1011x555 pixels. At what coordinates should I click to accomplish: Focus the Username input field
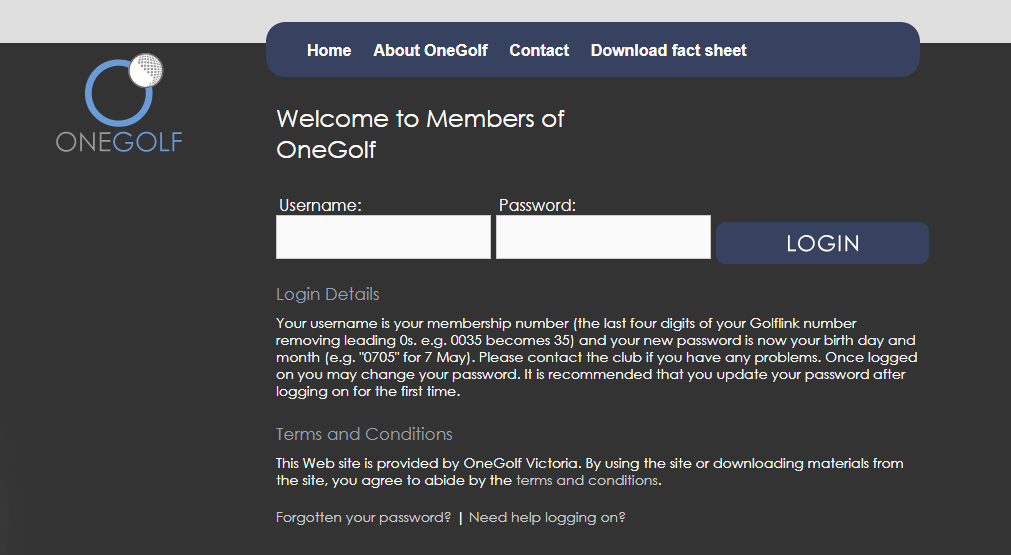coord(383,237)
